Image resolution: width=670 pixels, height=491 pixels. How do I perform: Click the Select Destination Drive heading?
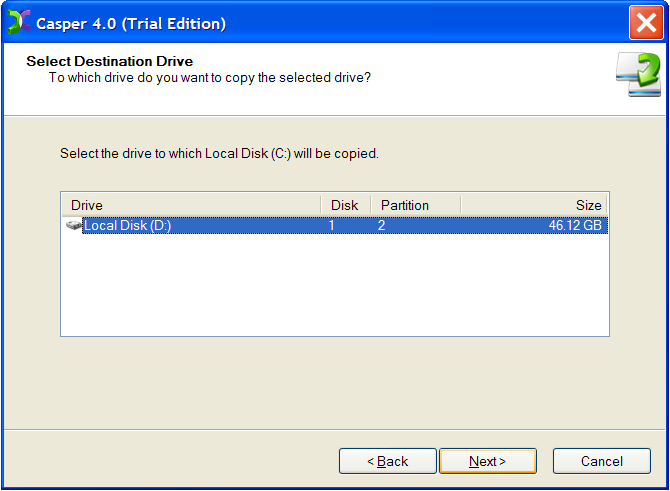(x=109, y=61)
